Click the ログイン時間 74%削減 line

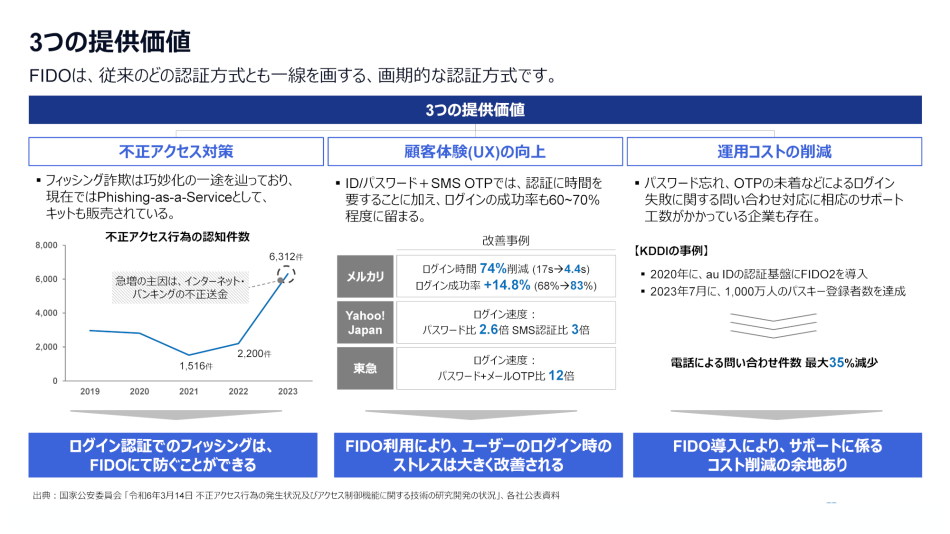[506, 269]
